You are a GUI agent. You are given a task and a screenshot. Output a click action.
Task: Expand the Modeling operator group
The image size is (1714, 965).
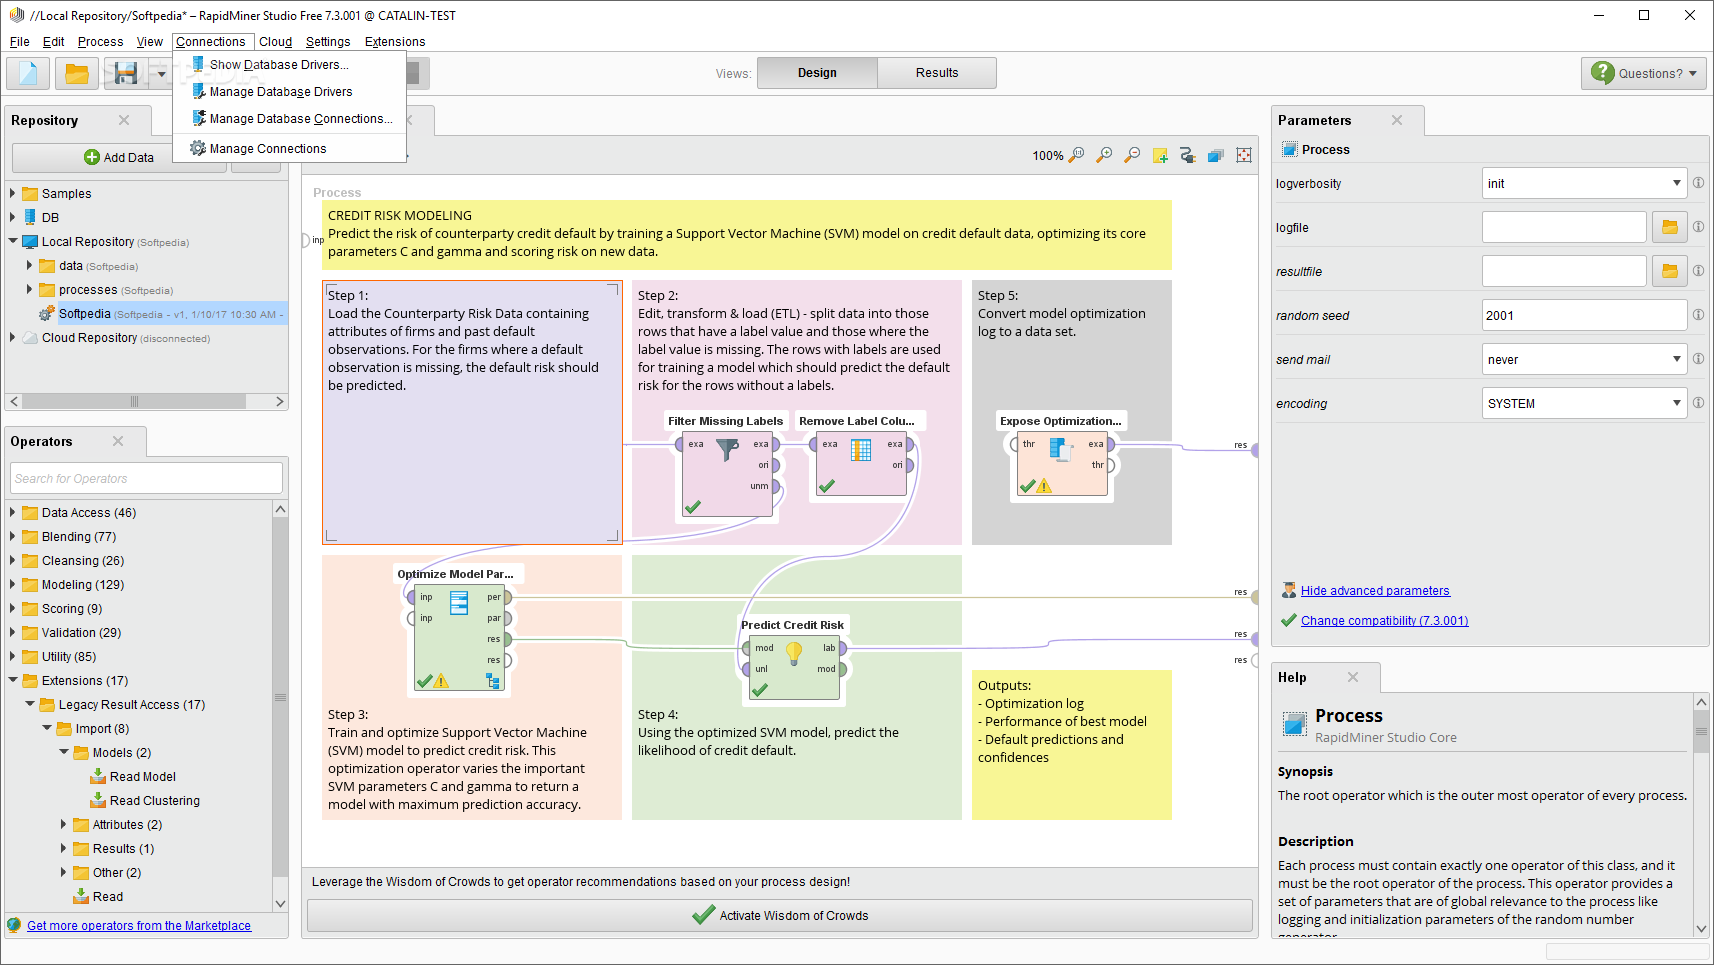pos(12,584)
